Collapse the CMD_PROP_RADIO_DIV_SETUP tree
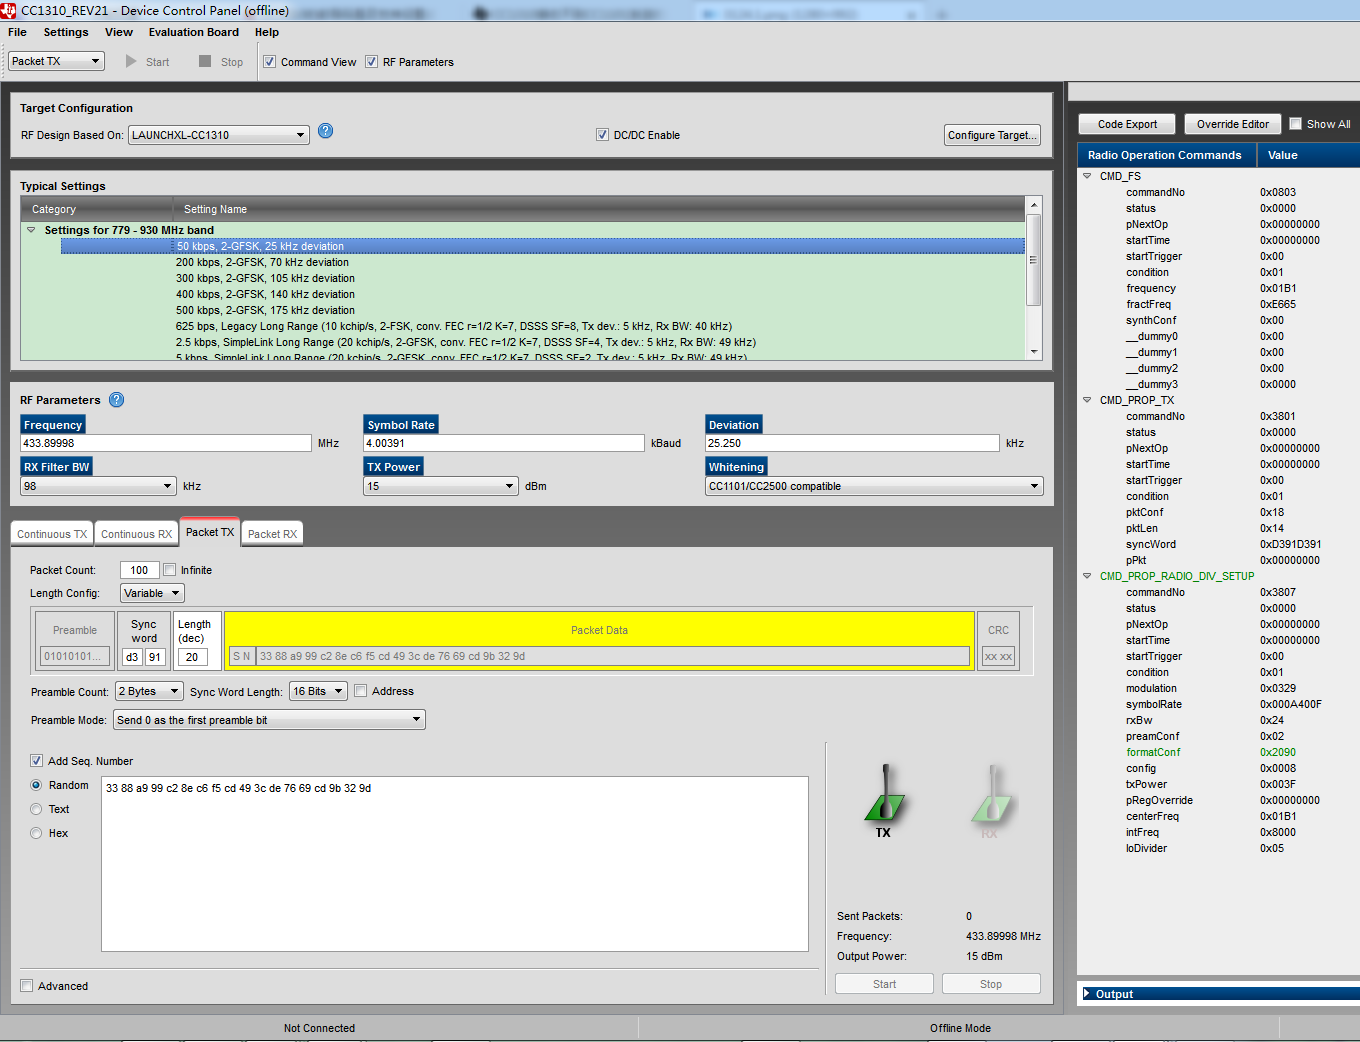 1087,576
